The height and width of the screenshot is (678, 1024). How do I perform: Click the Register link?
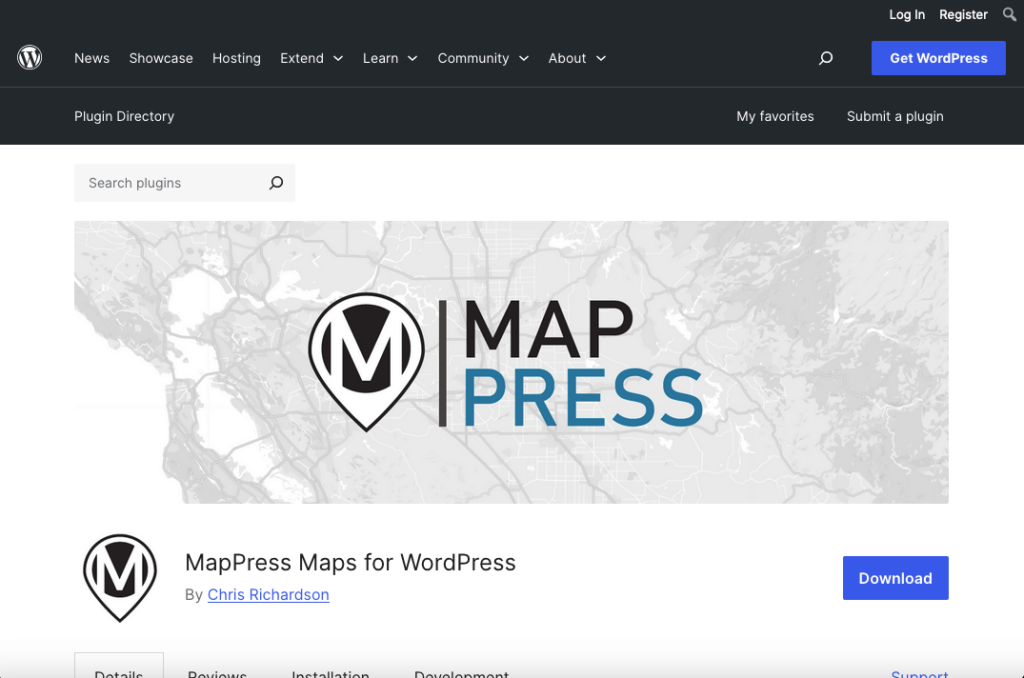coord(963,14)
